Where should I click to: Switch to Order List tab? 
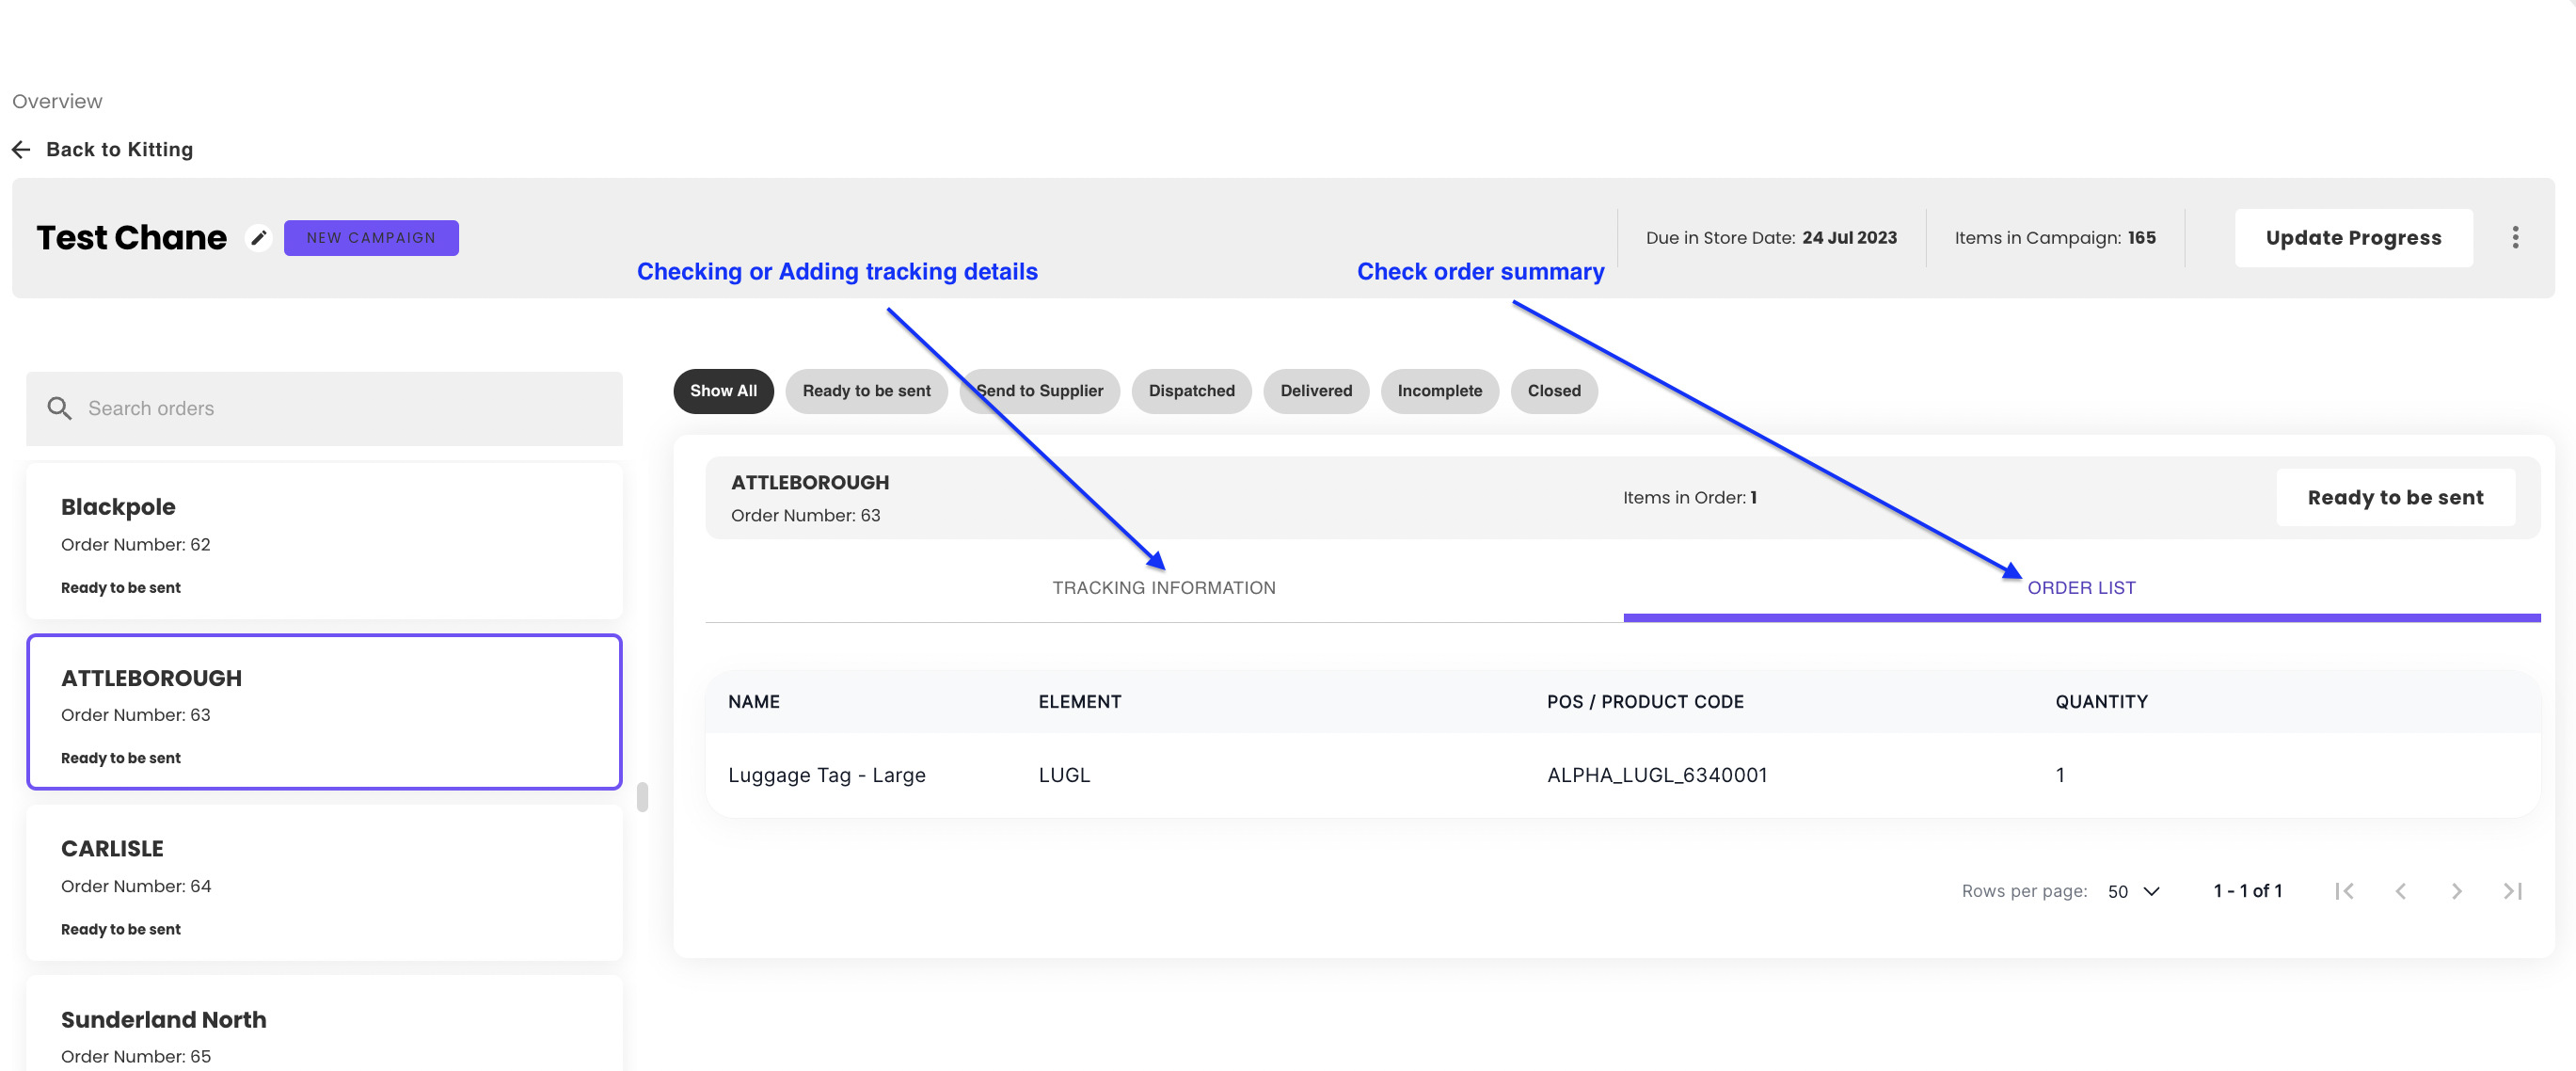tap(2080, 588)
